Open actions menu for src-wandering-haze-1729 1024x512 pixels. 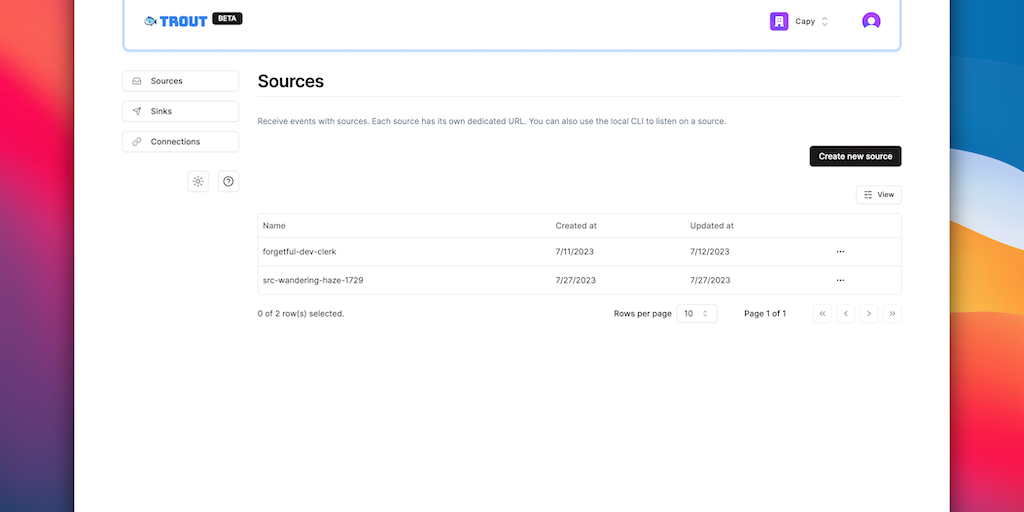coord(840,280)
